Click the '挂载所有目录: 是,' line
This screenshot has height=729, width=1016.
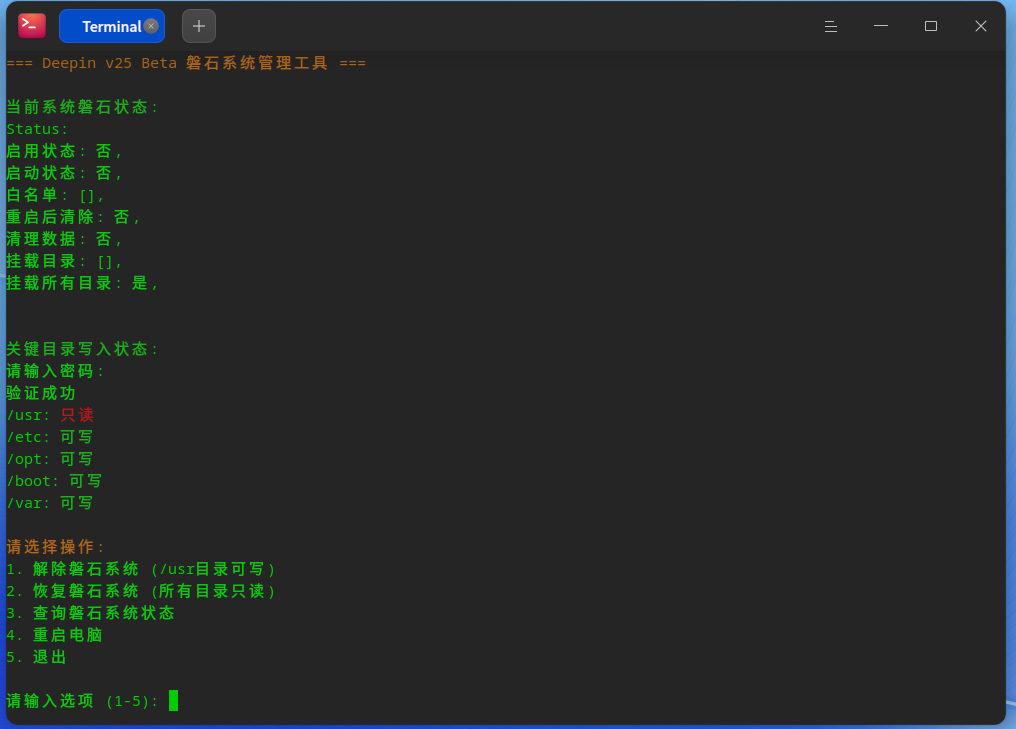coord(82,283)
